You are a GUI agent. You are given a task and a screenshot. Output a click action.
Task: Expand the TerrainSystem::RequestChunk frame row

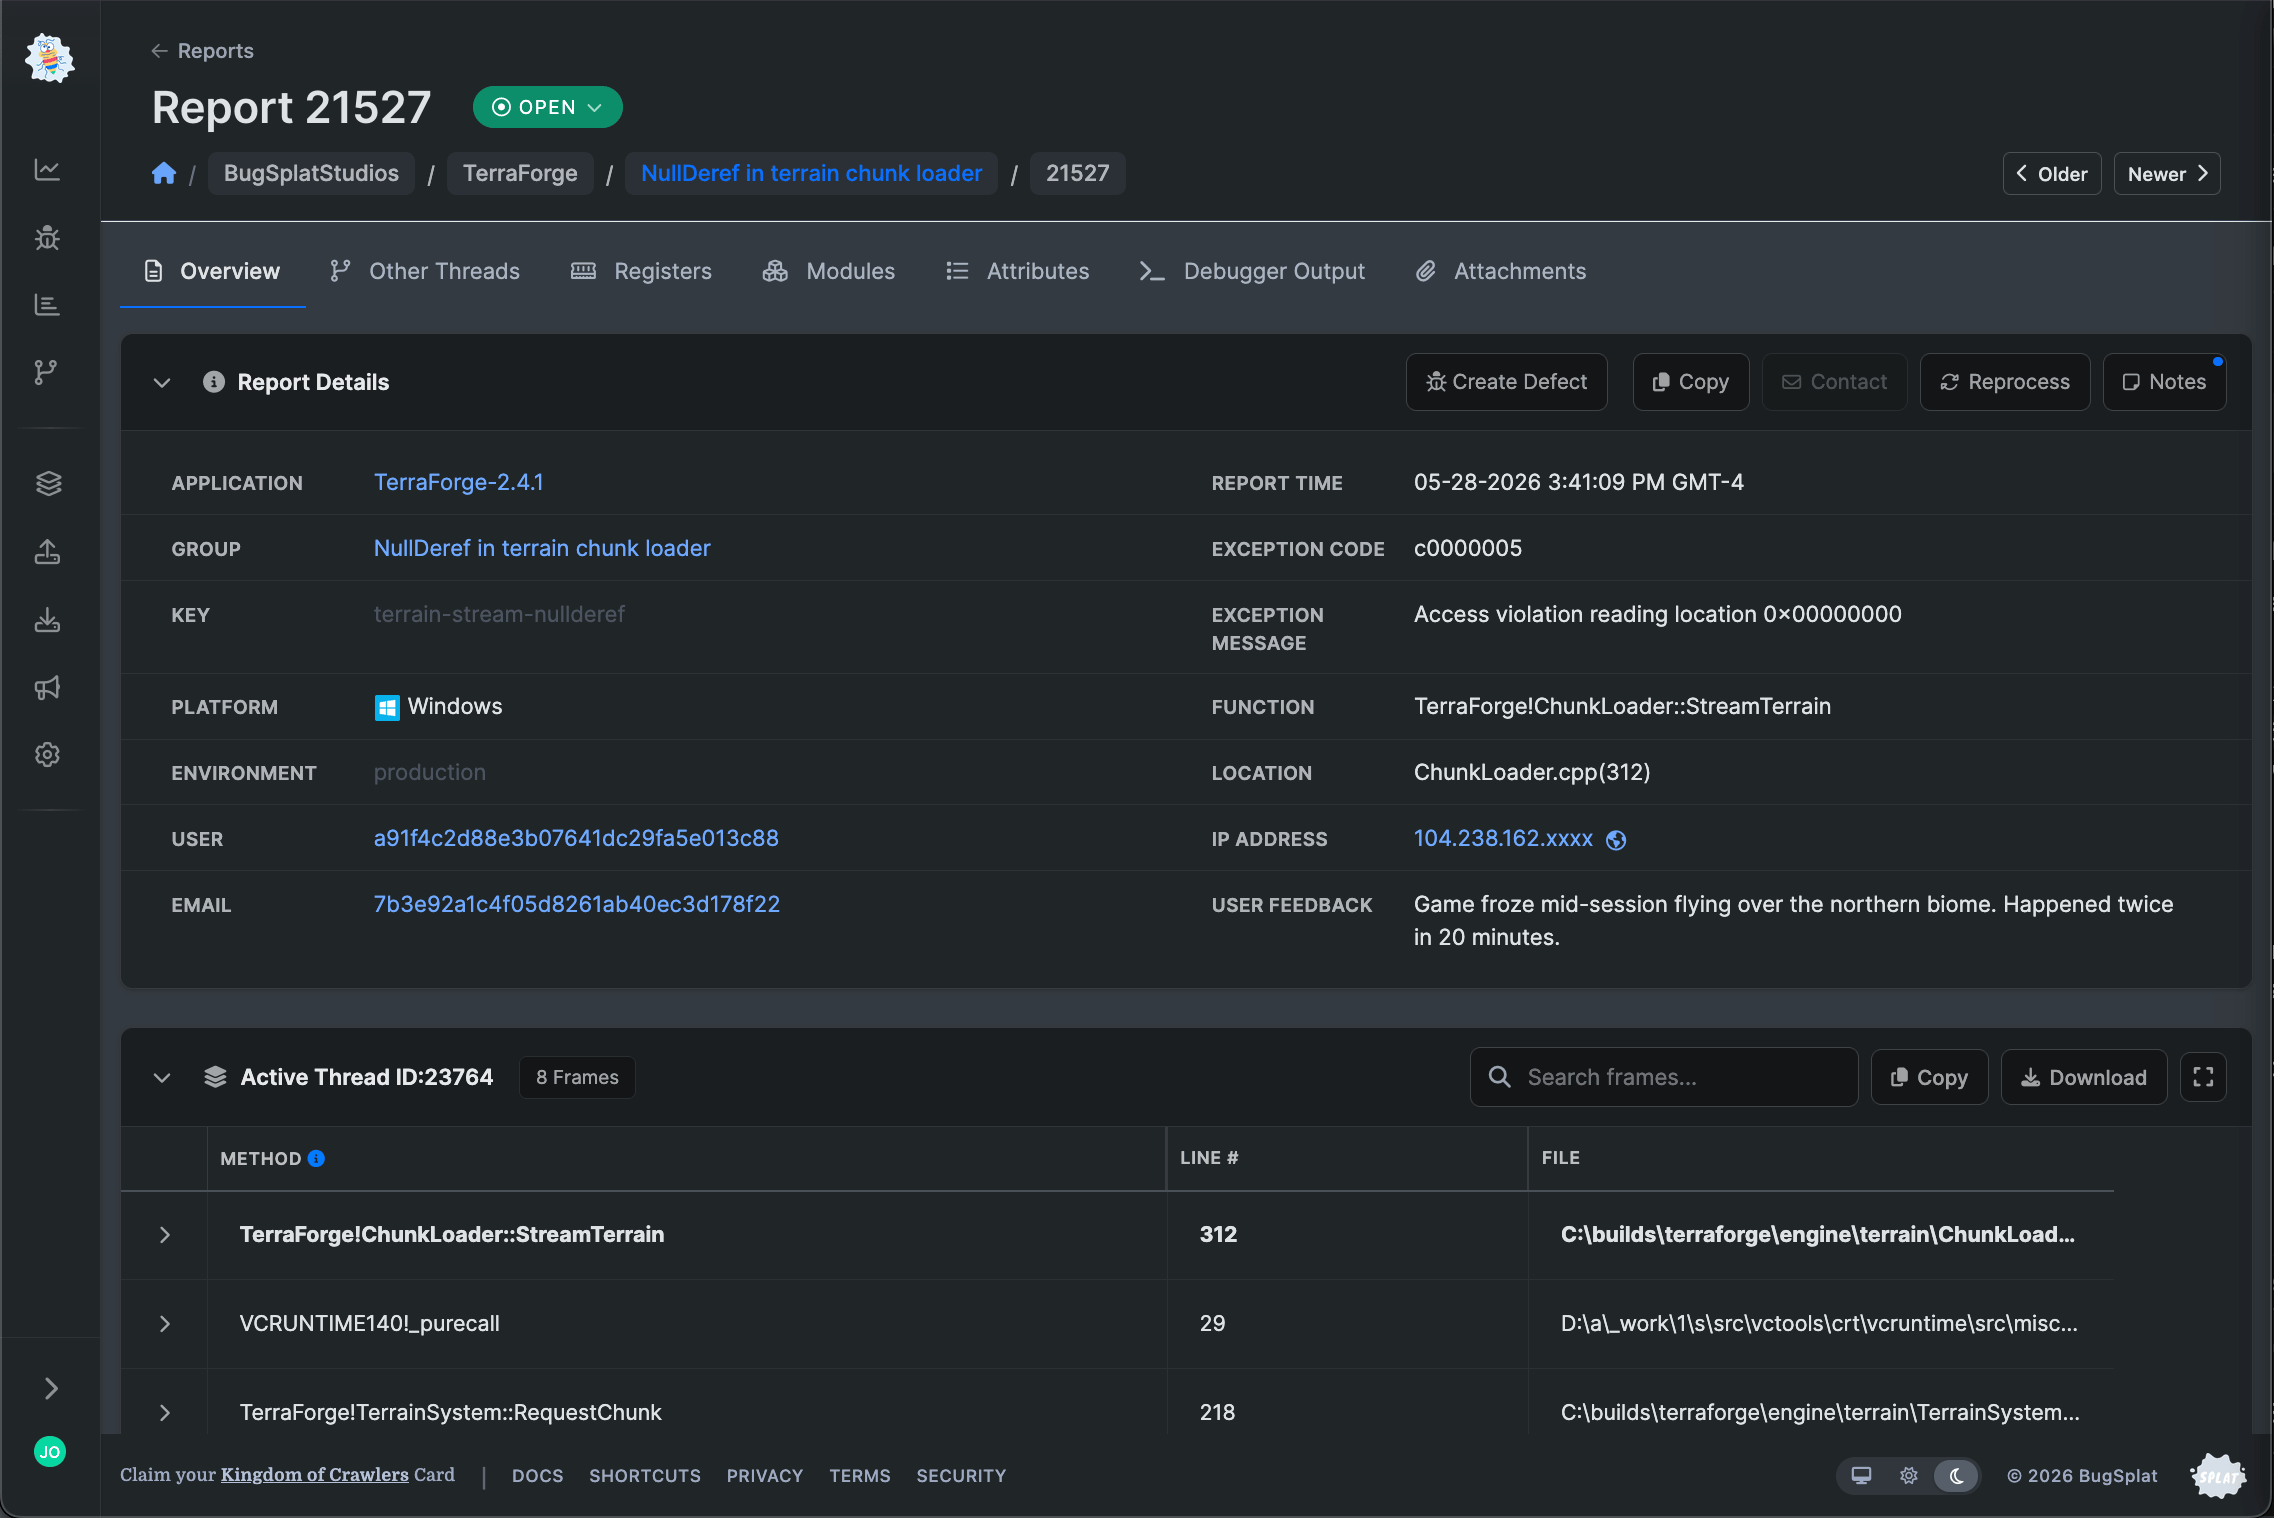tap(165, 1413)
